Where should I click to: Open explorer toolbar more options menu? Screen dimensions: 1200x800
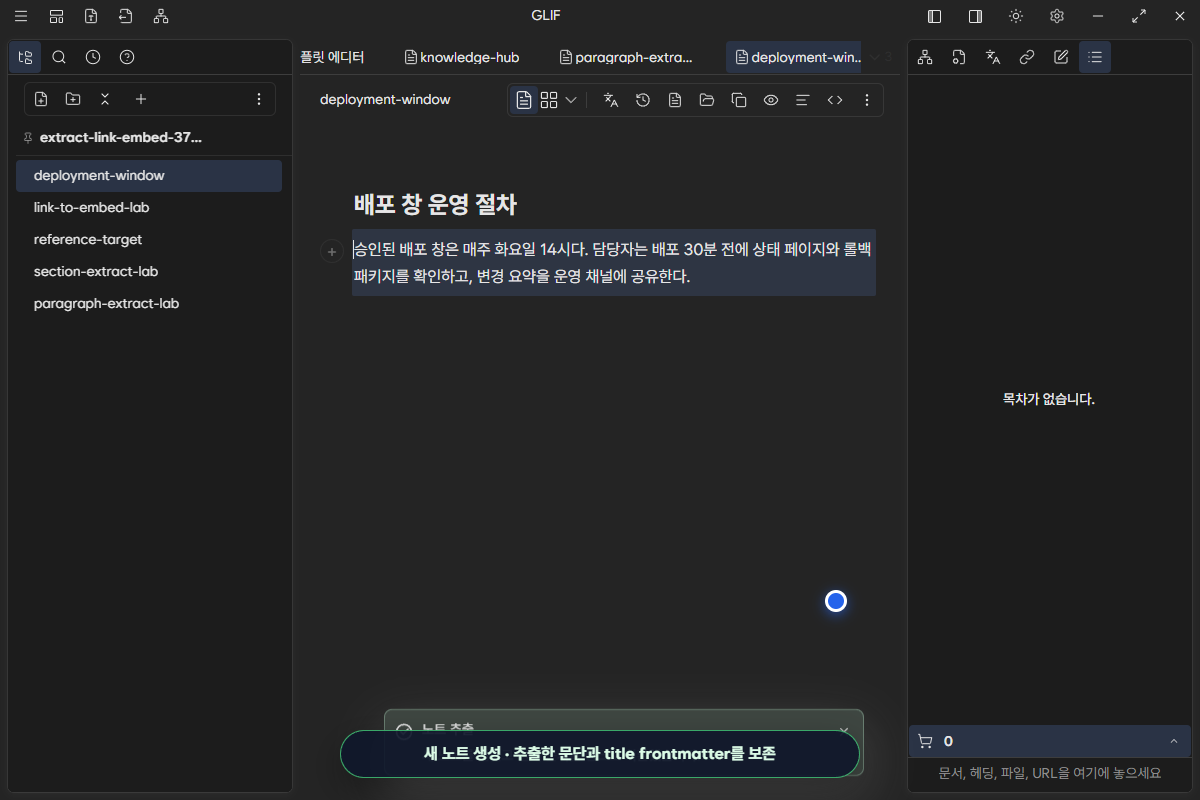coord(259,99)
